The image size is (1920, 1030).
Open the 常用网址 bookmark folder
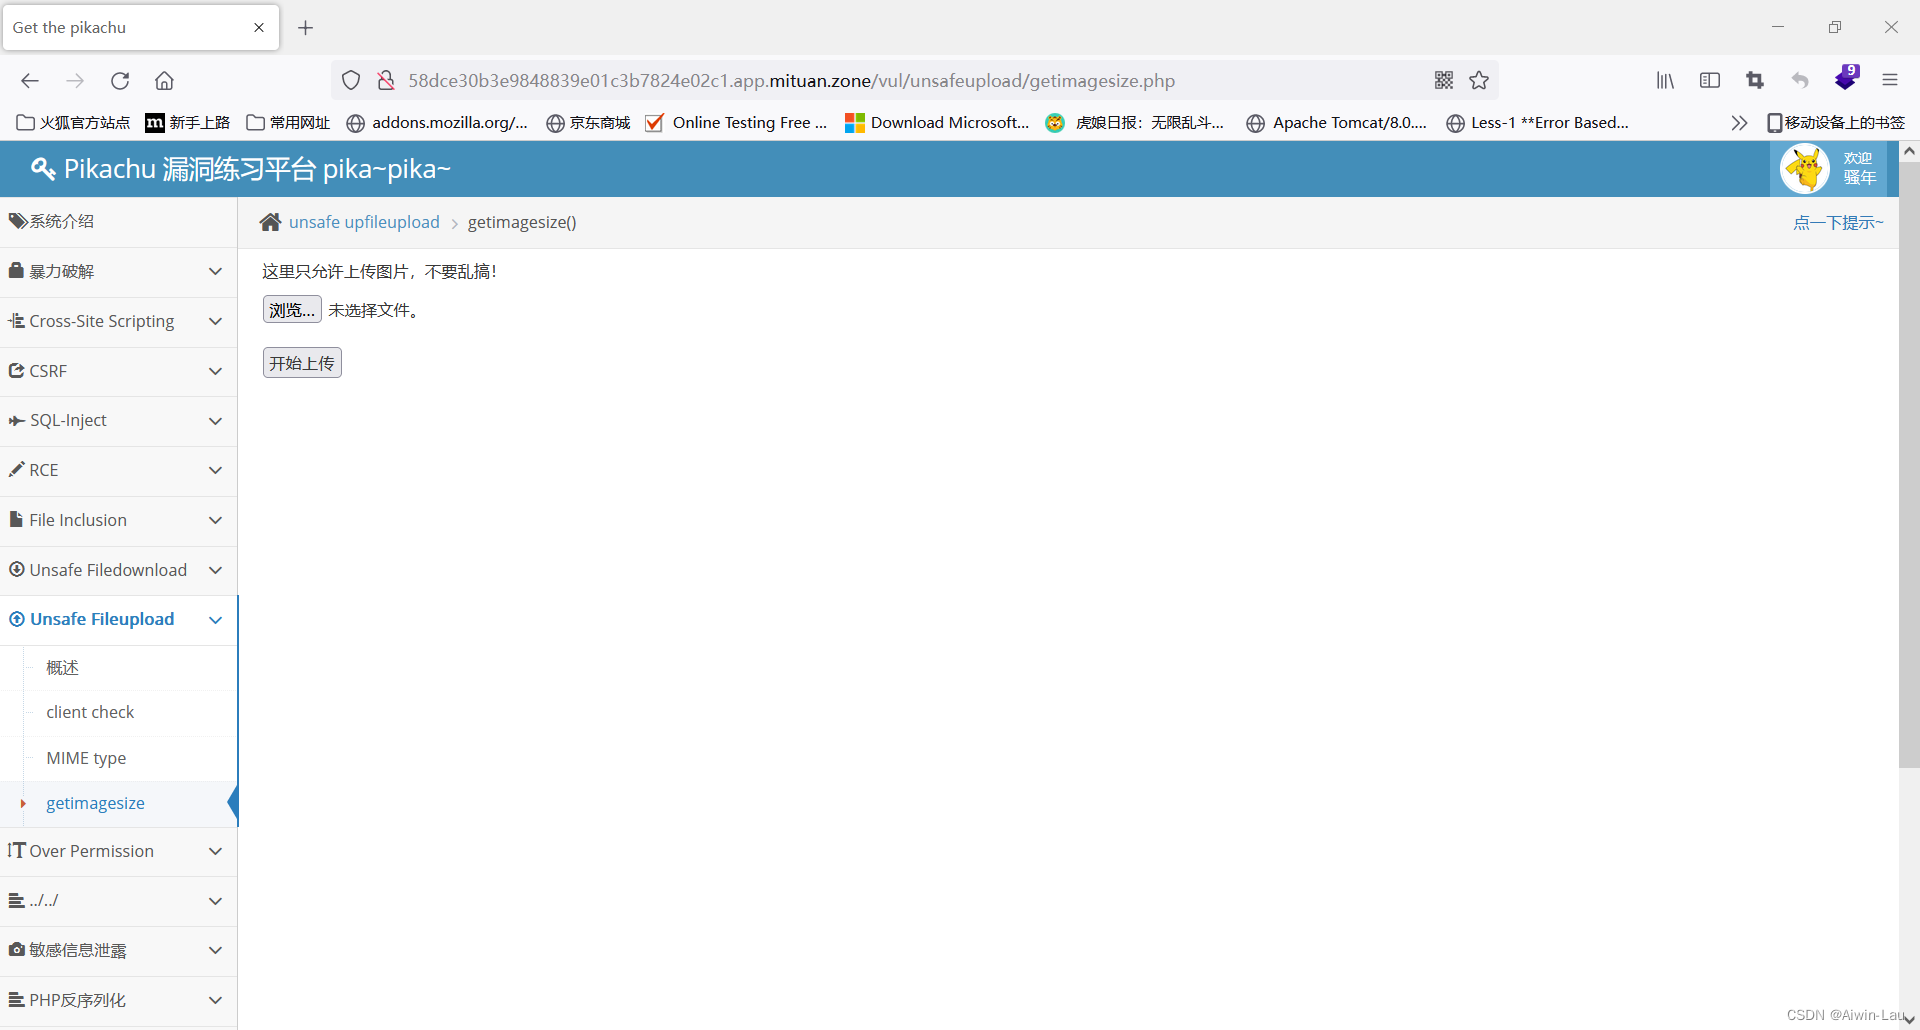(x=288, y=123)
